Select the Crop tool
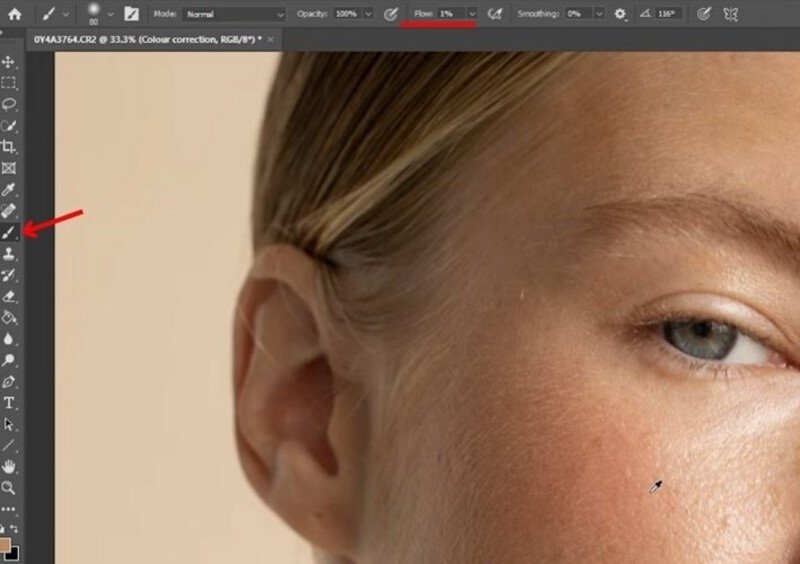The width and height of the screenshot is (800, 564). [x=8, y=147]
